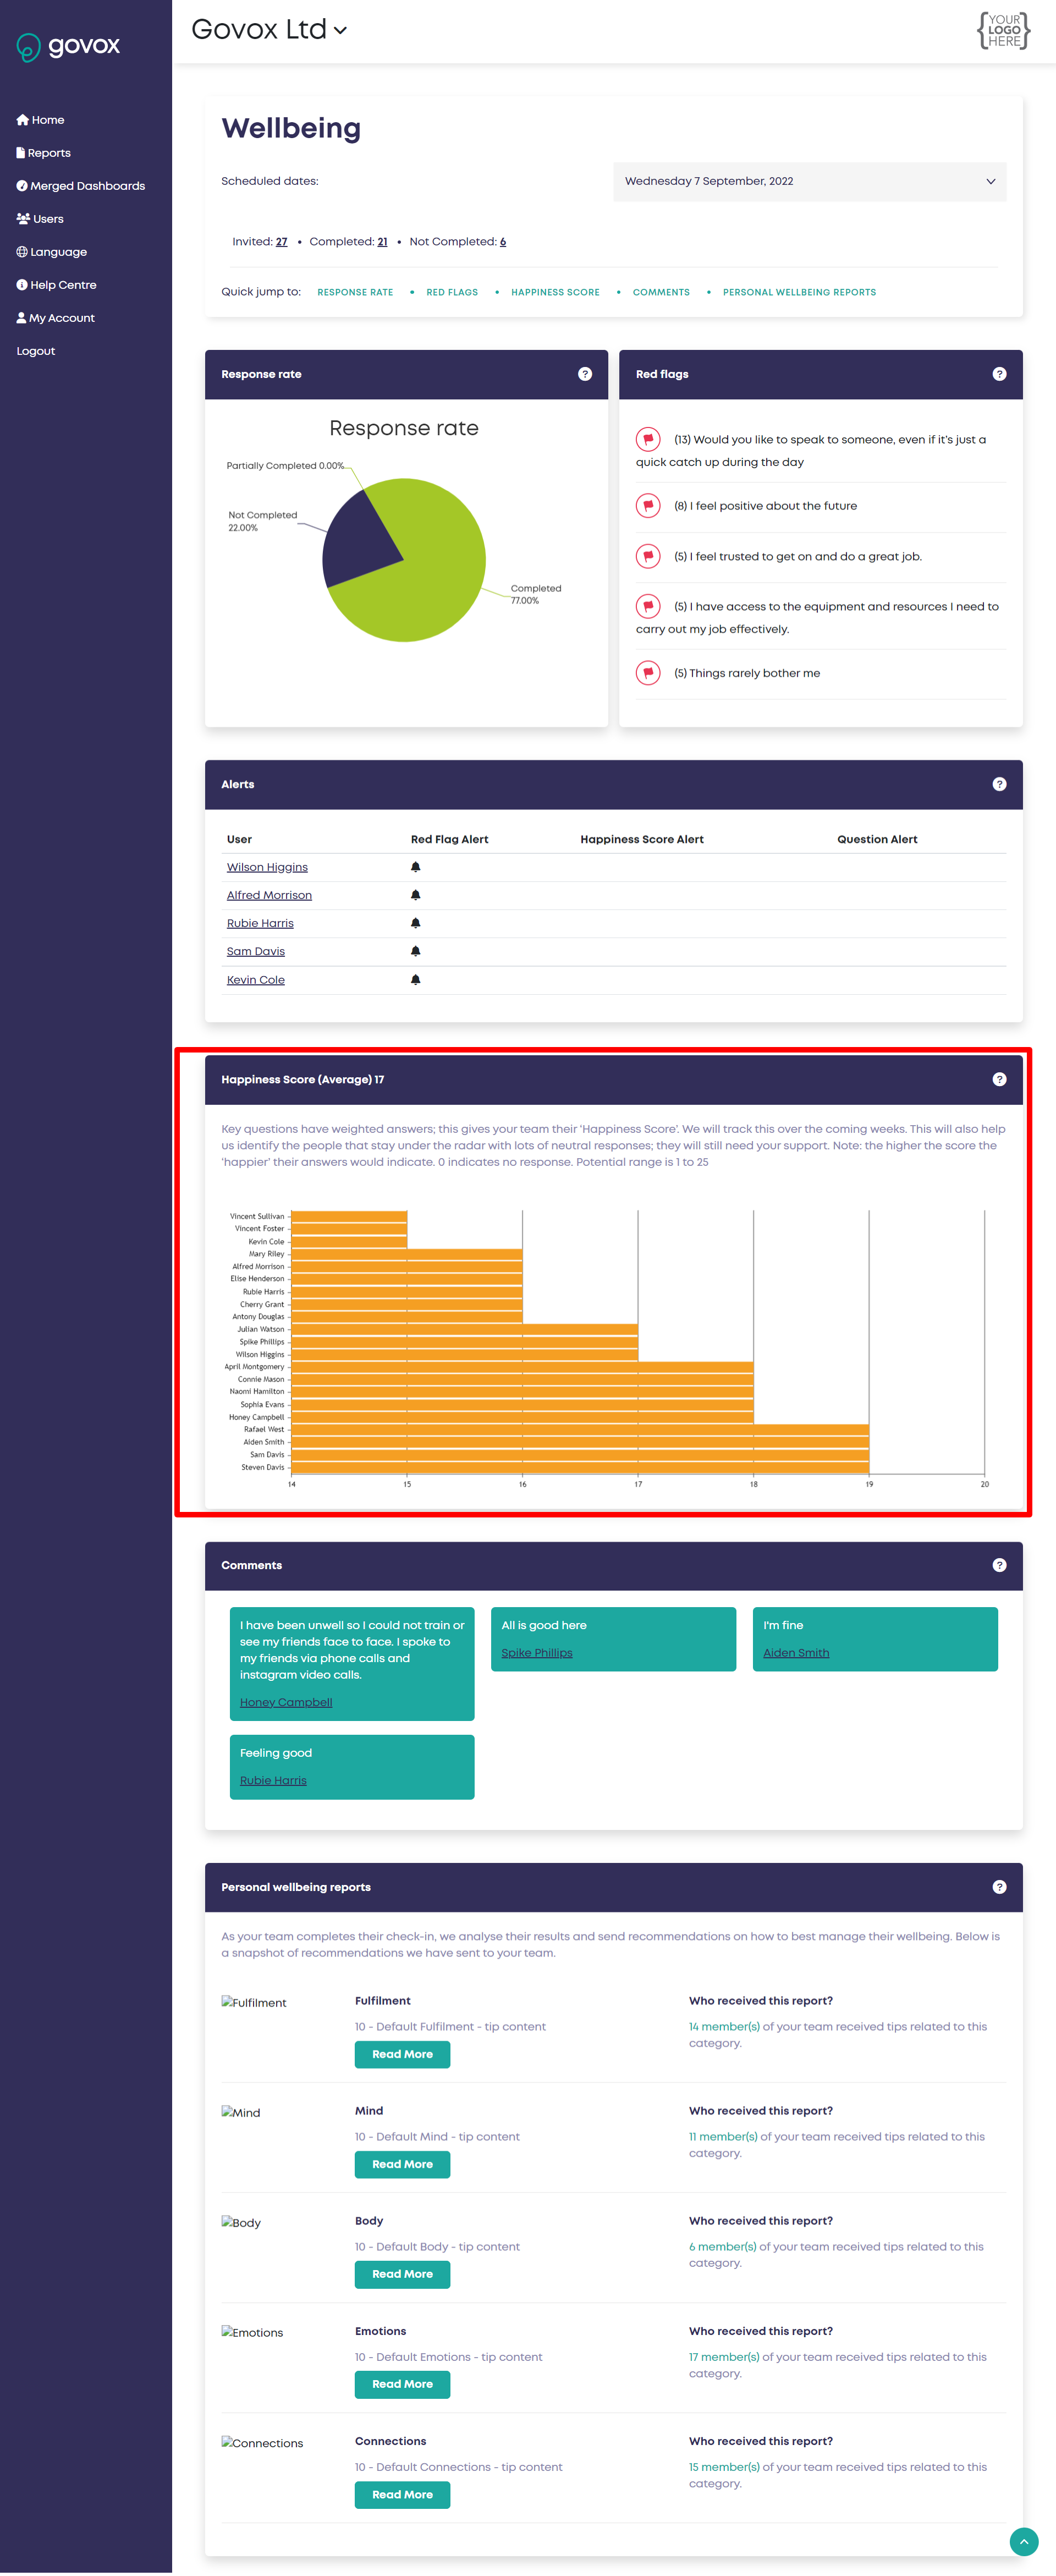Click the Not Completed count 6
The width and height of the screenshot is (1056, 2576).
pos(503,242)
